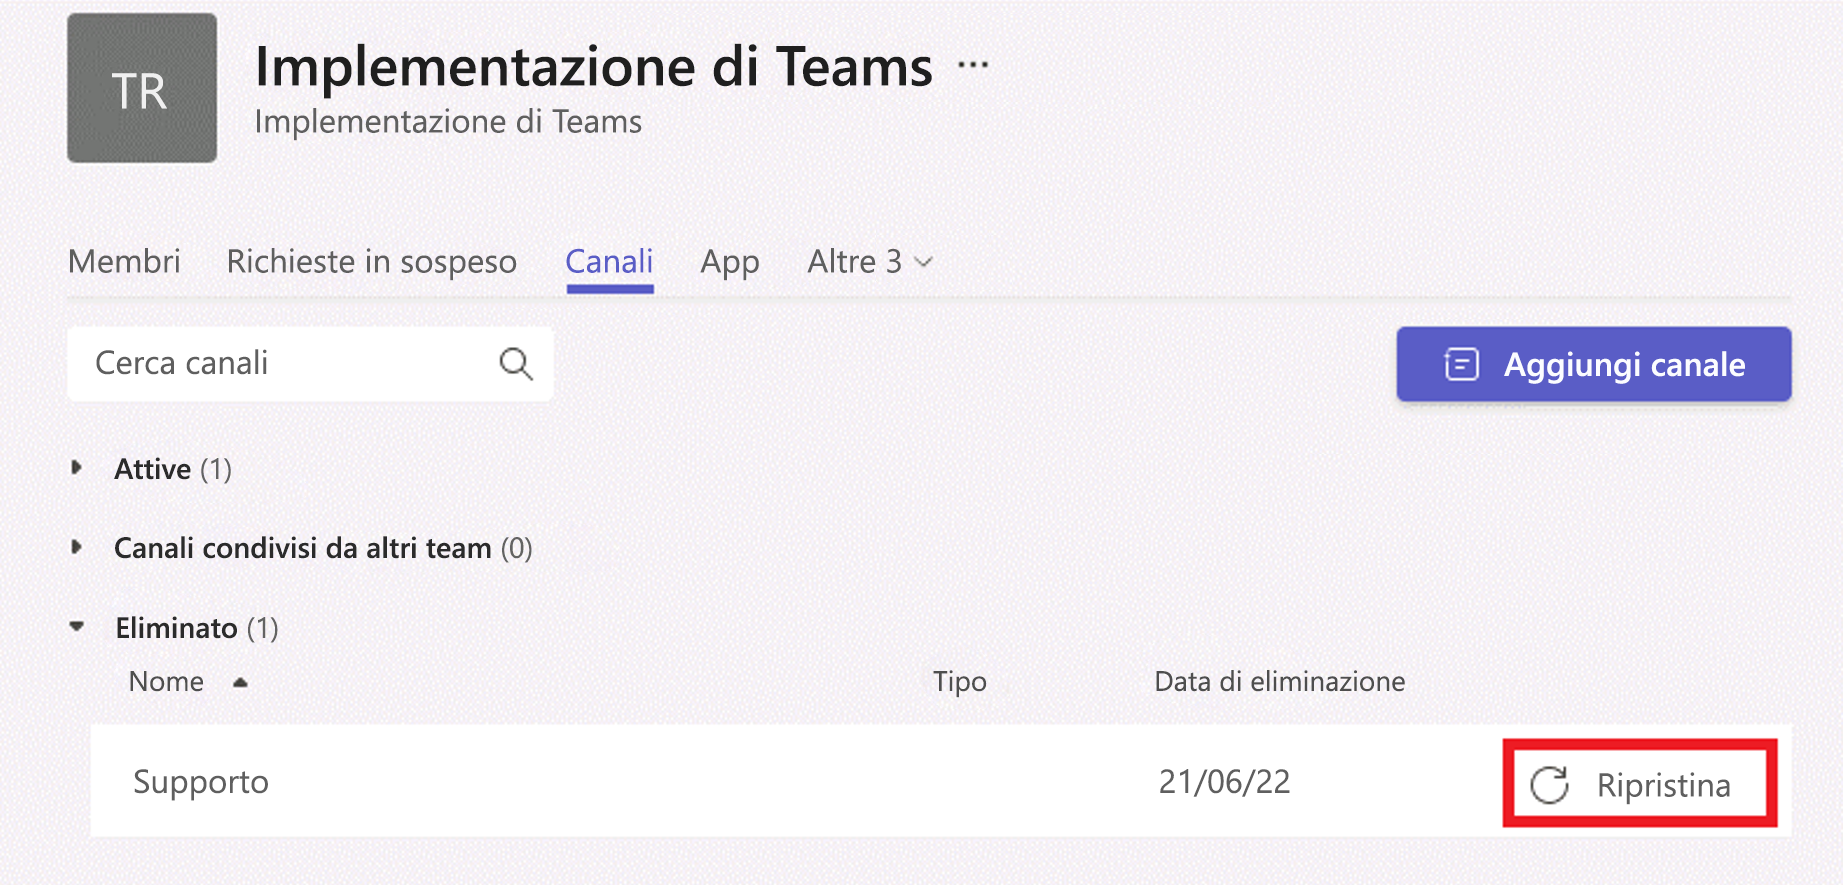Click the Nome sort arrow icon
Image resolution: width=1843 pixels, height=885 pixels.
point(240,683)
